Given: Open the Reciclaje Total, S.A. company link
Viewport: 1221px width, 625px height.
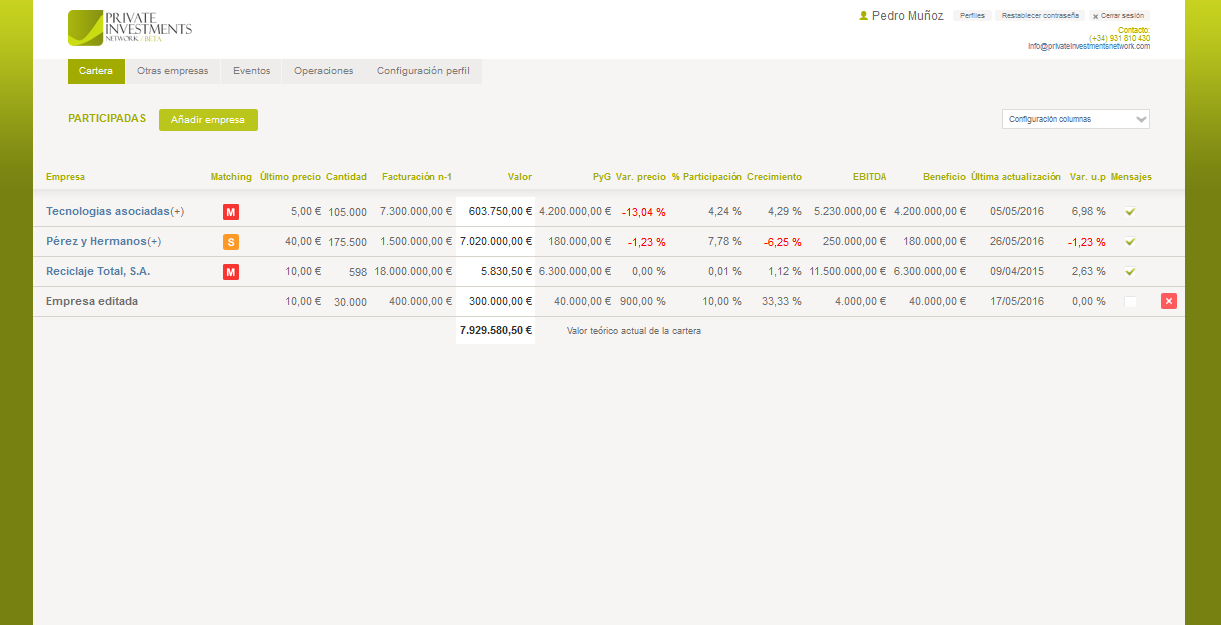Looking at the screenshot, I should [98, 271].
